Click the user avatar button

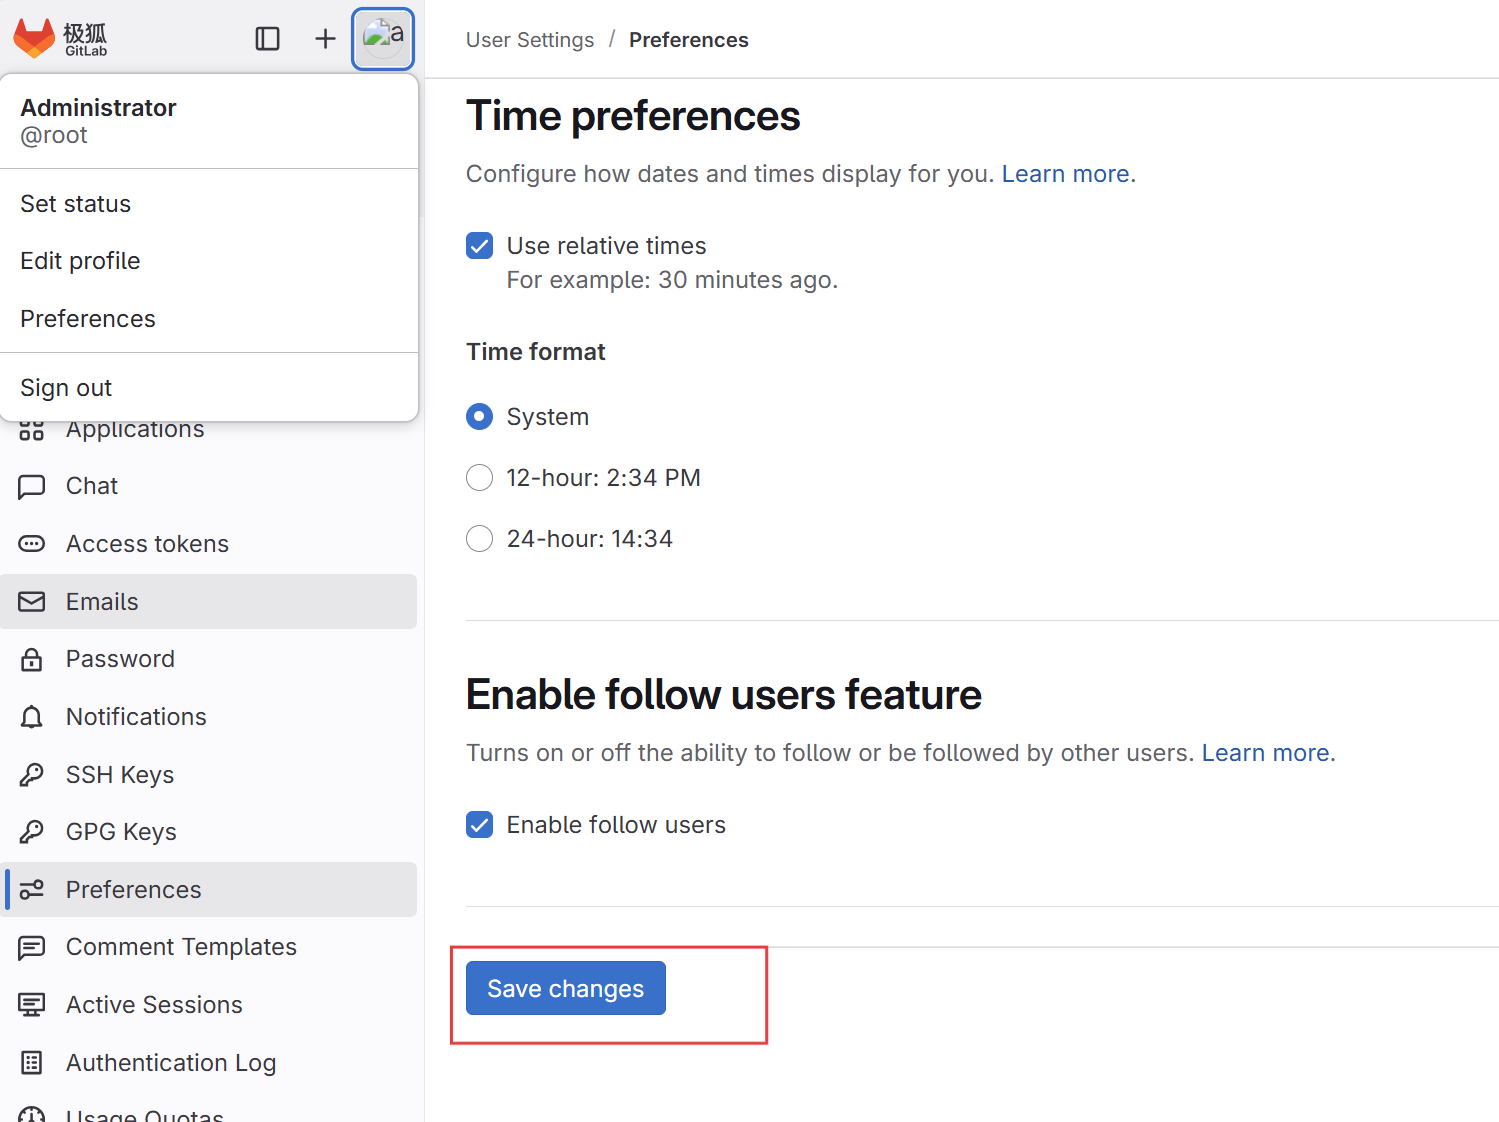[383, 39]
